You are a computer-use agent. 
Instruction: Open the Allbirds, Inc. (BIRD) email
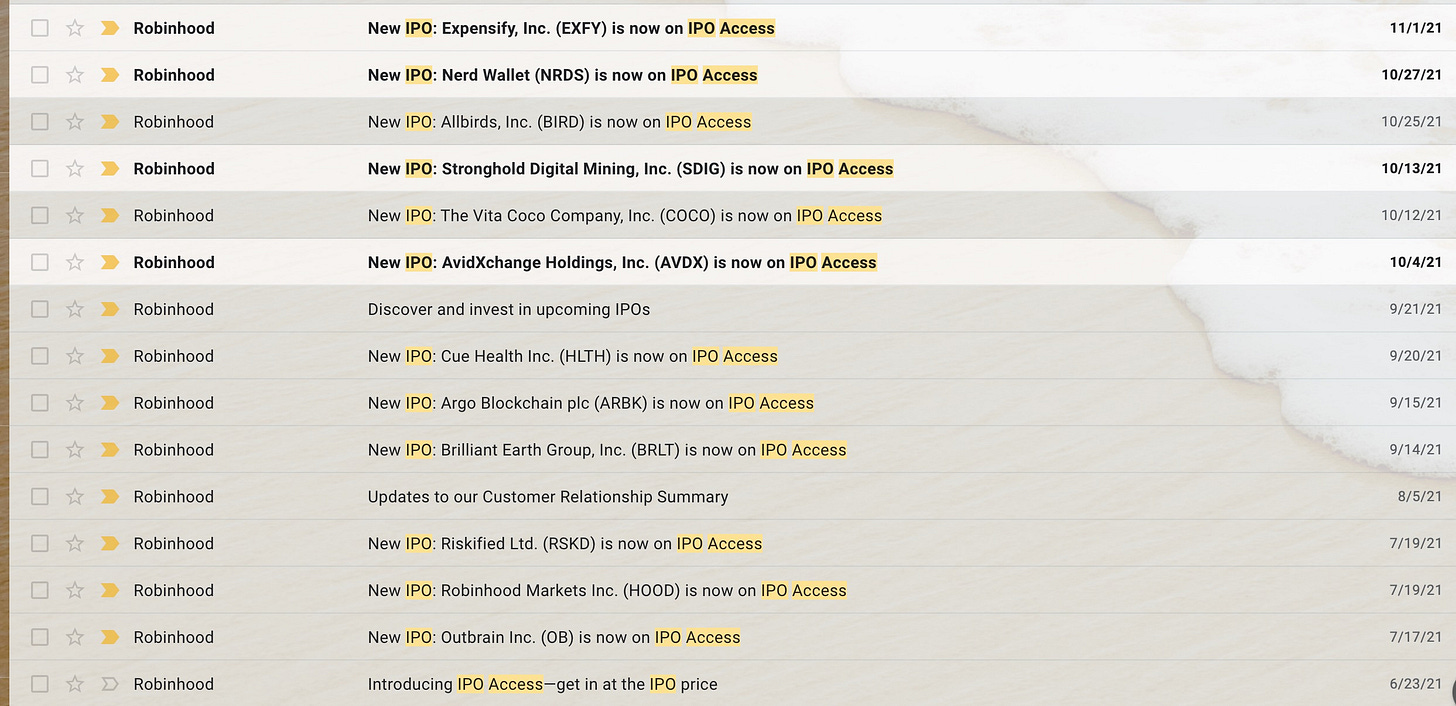point(559,122)
